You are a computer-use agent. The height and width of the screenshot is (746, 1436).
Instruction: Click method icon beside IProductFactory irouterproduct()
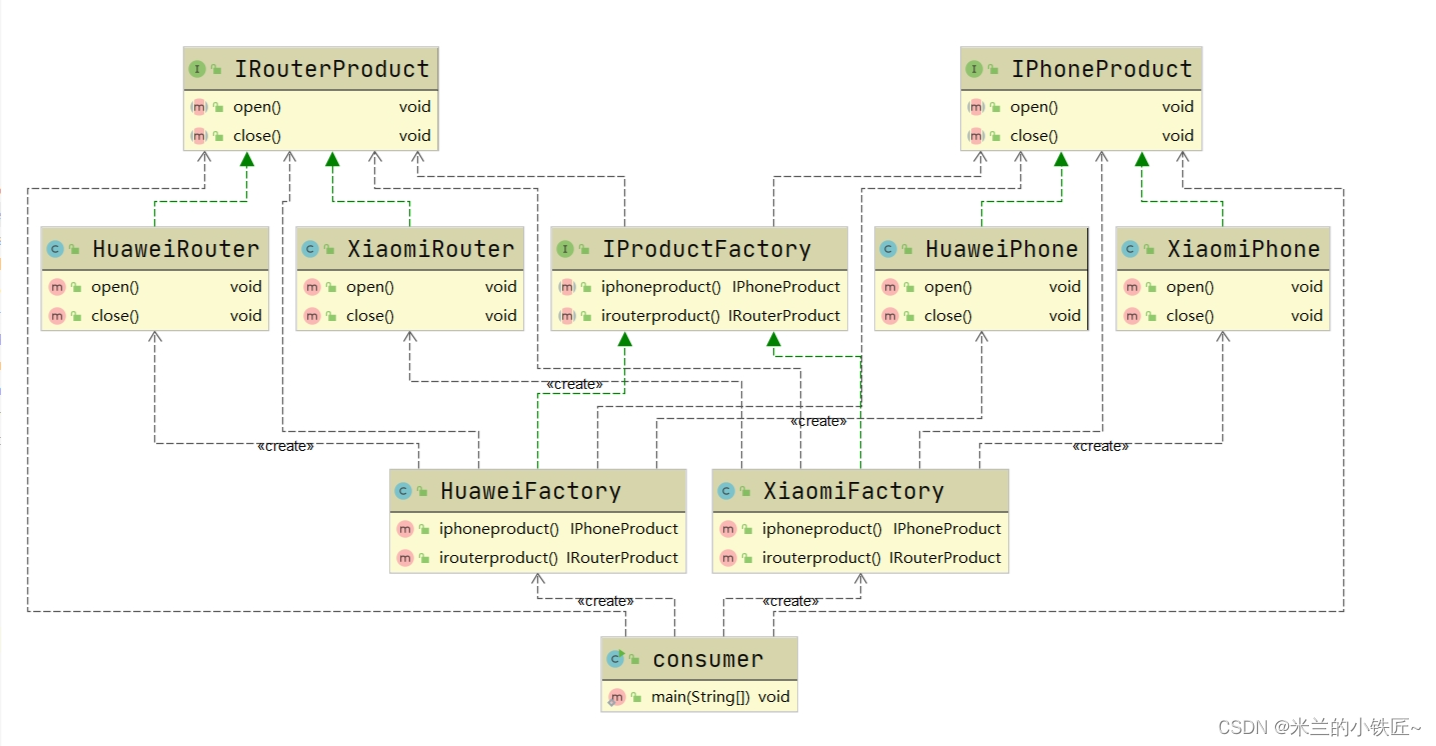[567, 316]
